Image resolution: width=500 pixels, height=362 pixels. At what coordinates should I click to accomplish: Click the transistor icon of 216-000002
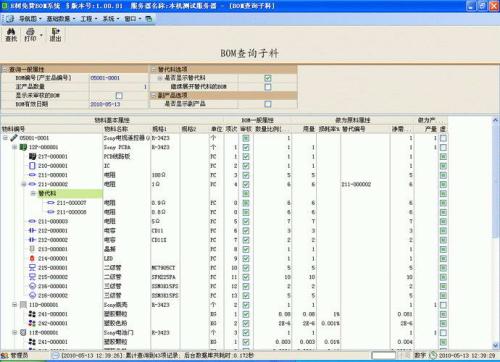pos(32,295)
